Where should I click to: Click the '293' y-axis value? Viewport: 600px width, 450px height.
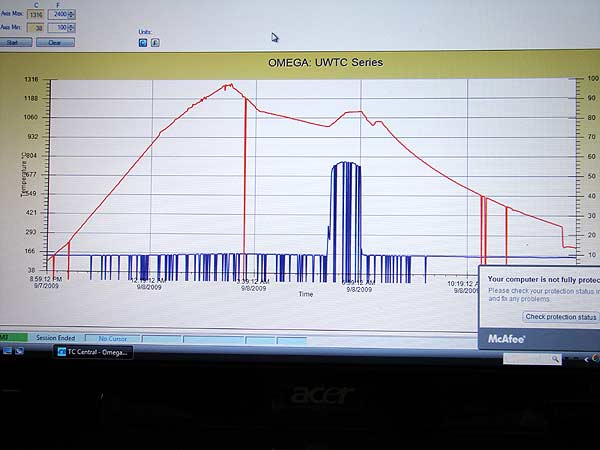[33, 232]
